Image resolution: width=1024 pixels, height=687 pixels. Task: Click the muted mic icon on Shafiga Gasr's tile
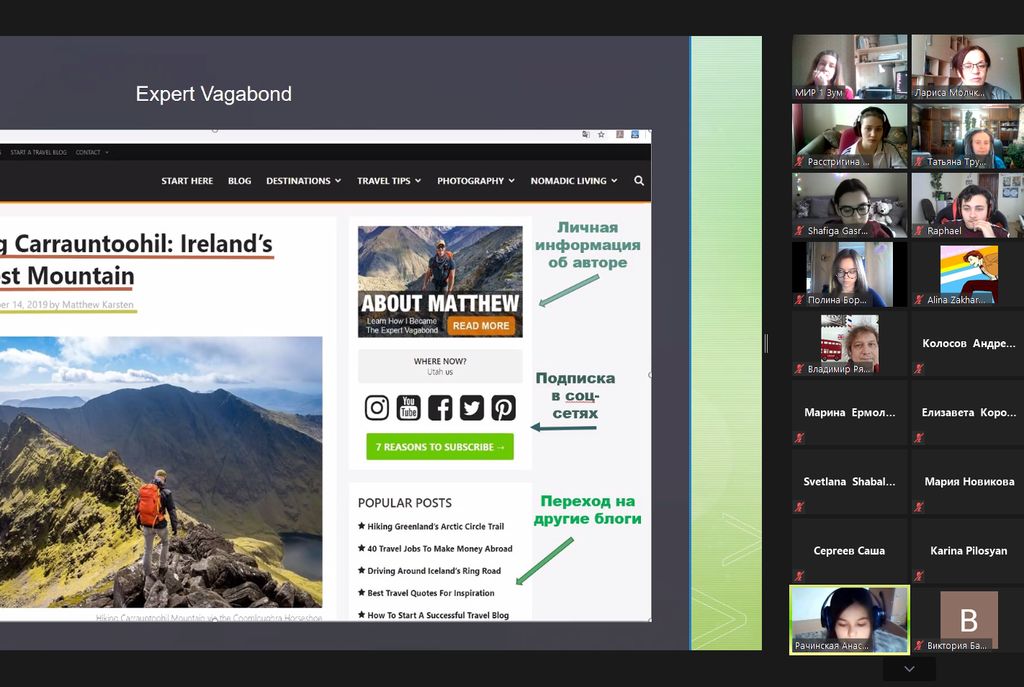(799, 231)
